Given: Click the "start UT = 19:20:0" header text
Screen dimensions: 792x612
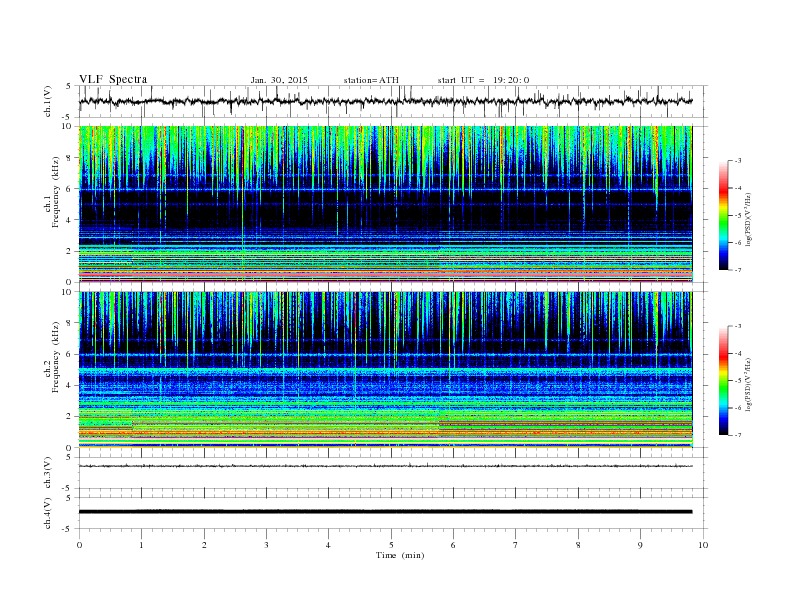Looking at the screenshot, I should pos(483,80).
